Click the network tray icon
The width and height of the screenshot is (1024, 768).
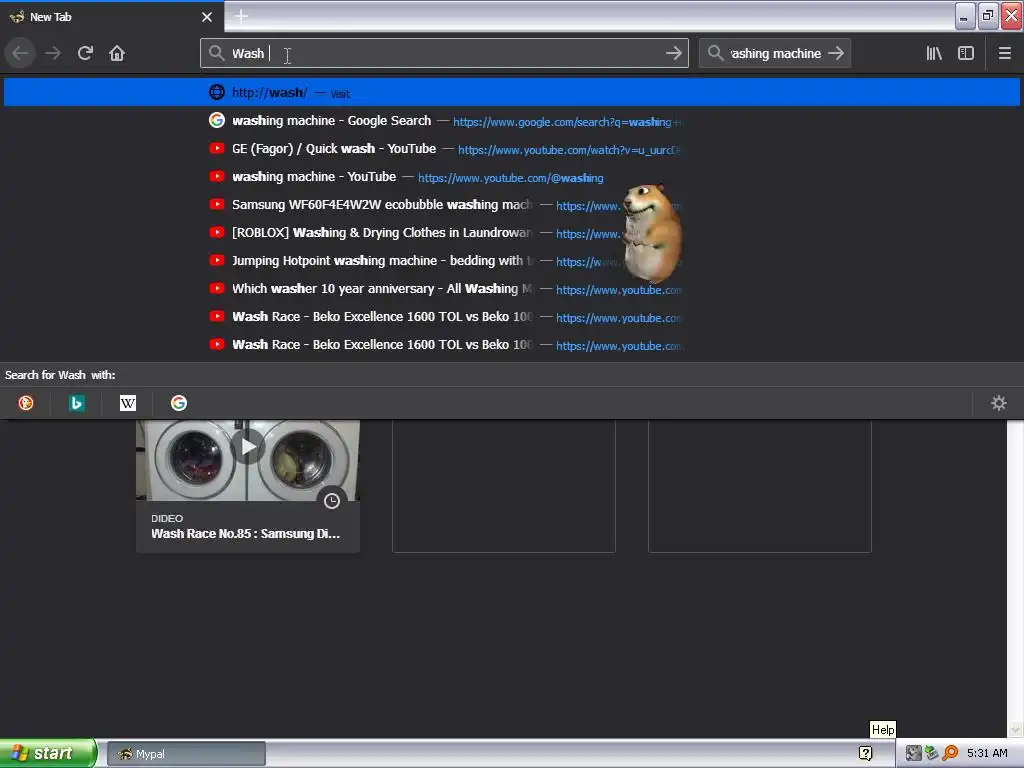pos(931,754)
